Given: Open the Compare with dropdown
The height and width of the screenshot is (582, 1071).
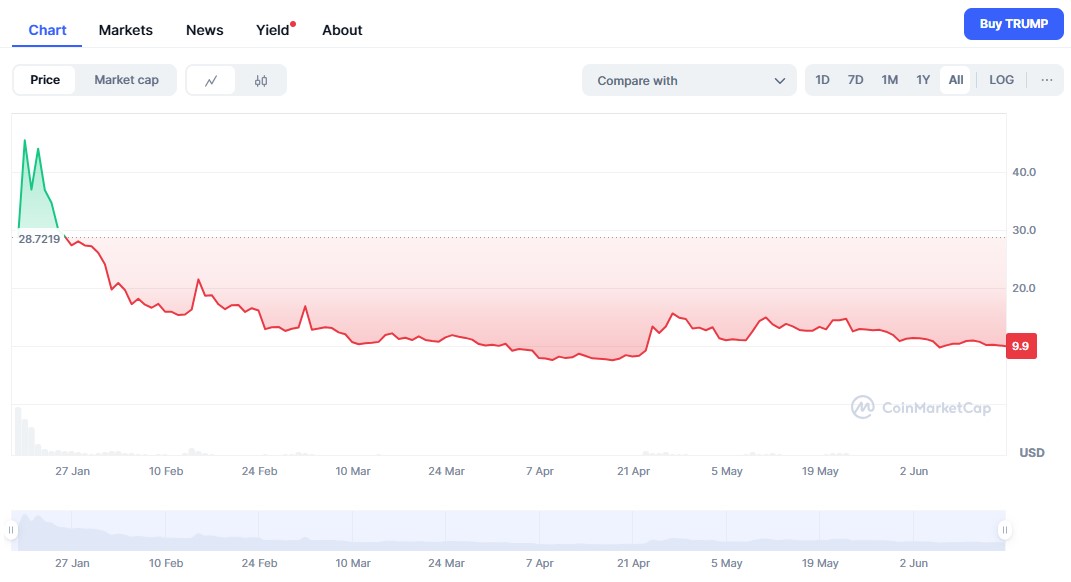Looking at the screenshot, I should 689,81.
